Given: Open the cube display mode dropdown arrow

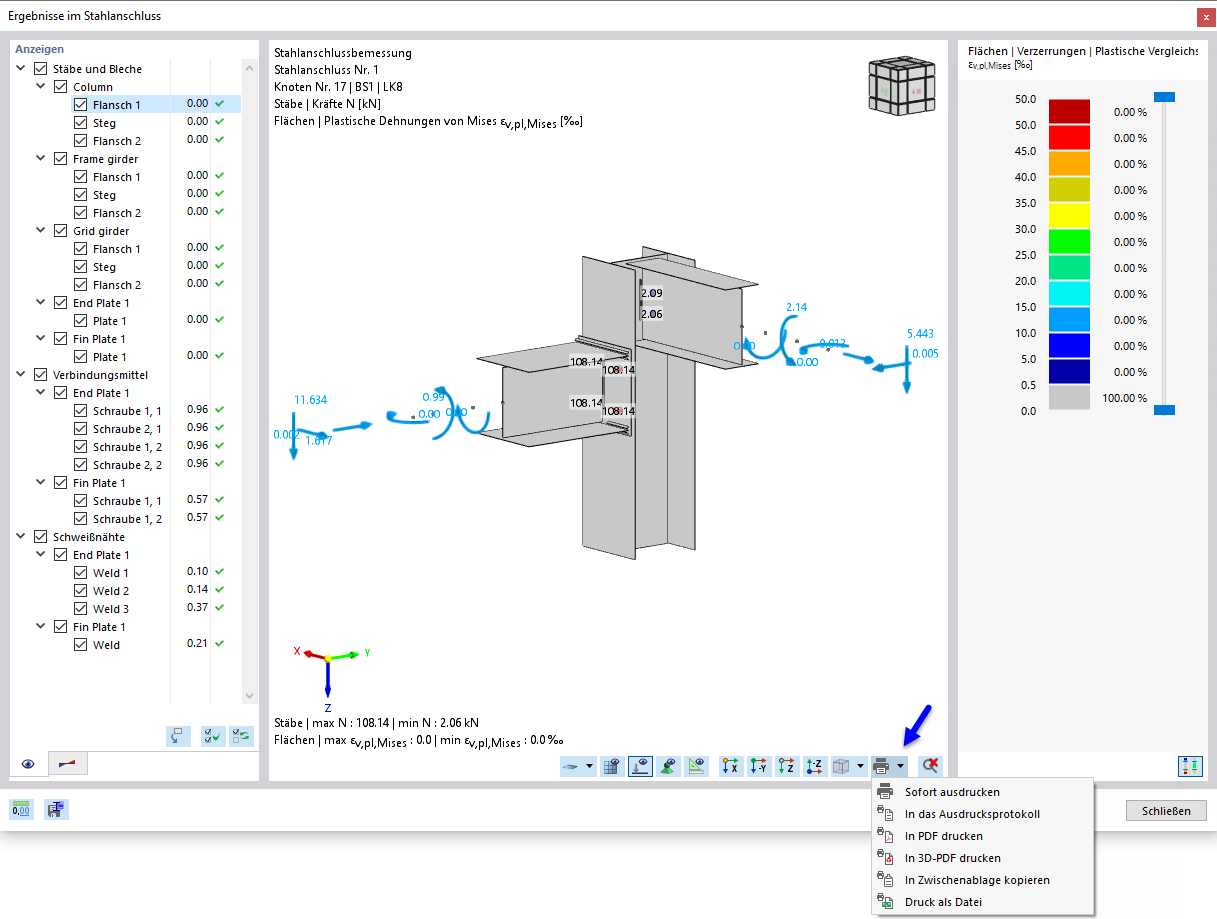Looking at the screenshot, I should point(861,766).
